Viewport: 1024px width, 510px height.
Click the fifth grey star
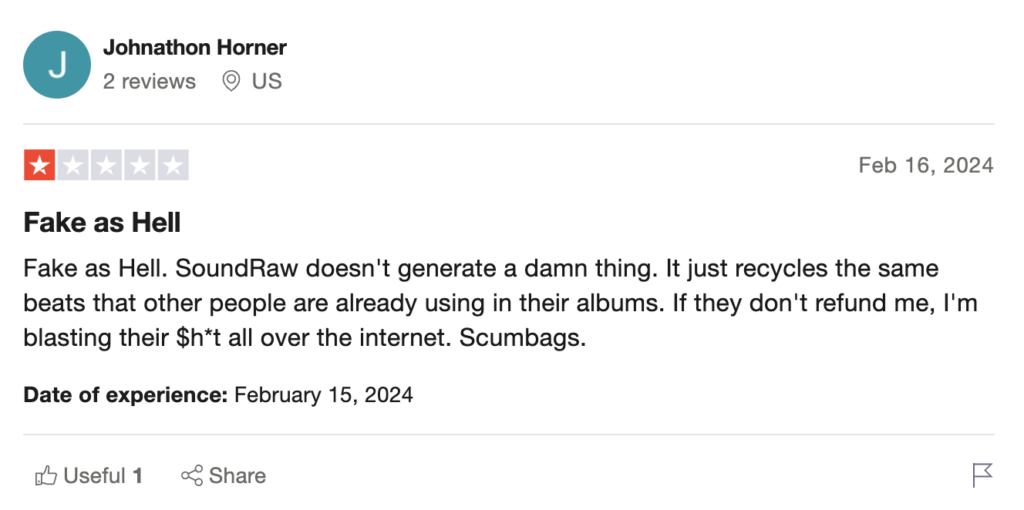coord(173,165)
